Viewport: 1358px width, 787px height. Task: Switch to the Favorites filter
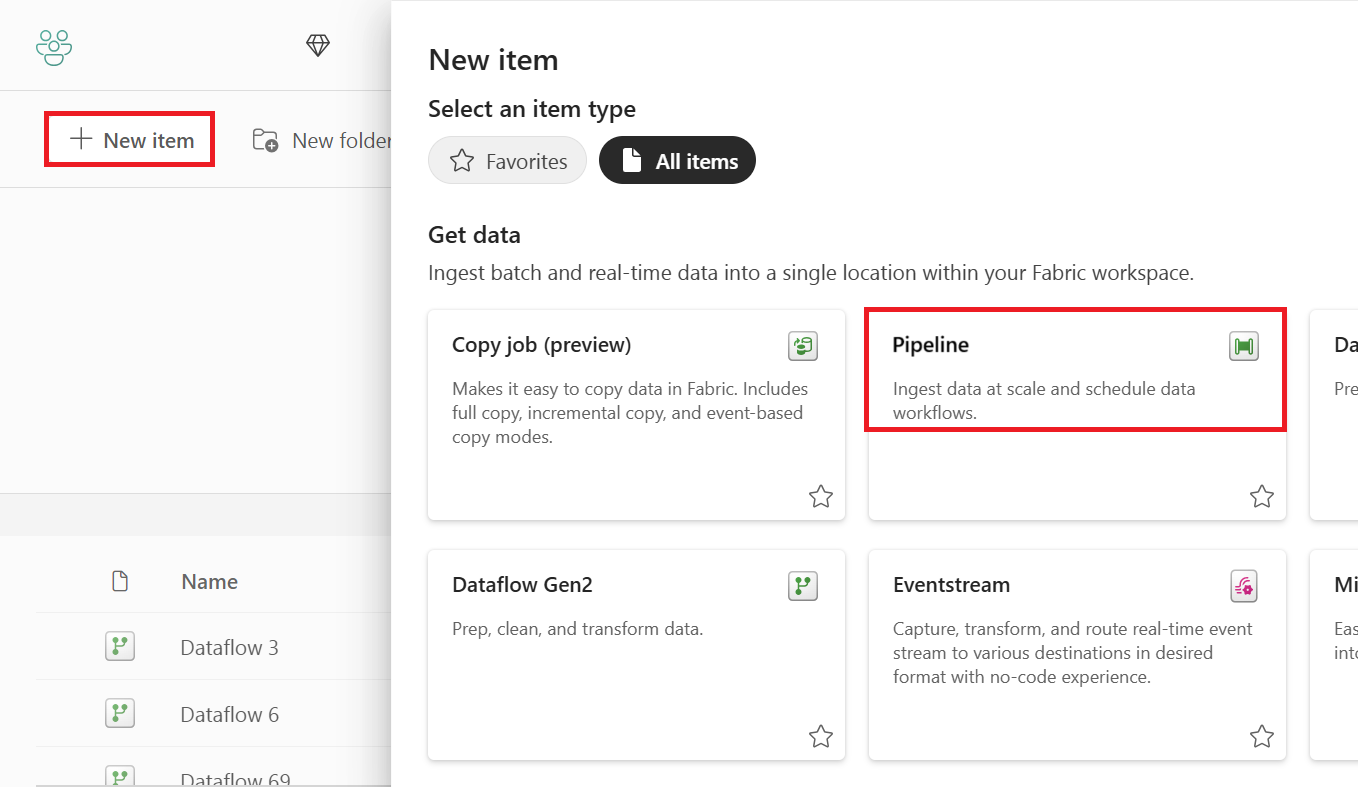[507, 160]
